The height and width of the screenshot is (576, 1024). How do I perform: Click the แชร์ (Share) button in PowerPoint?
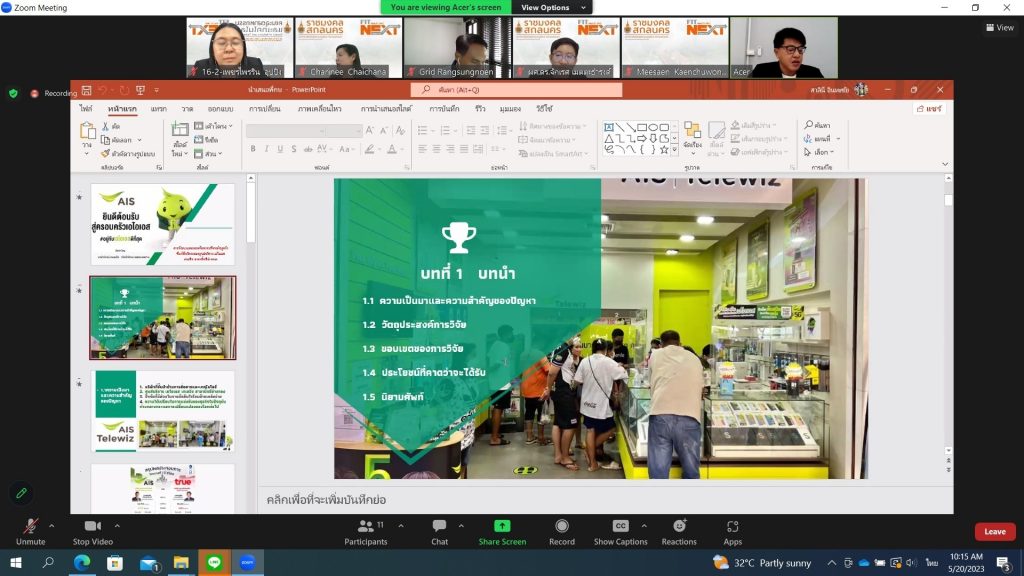(929, 108)
